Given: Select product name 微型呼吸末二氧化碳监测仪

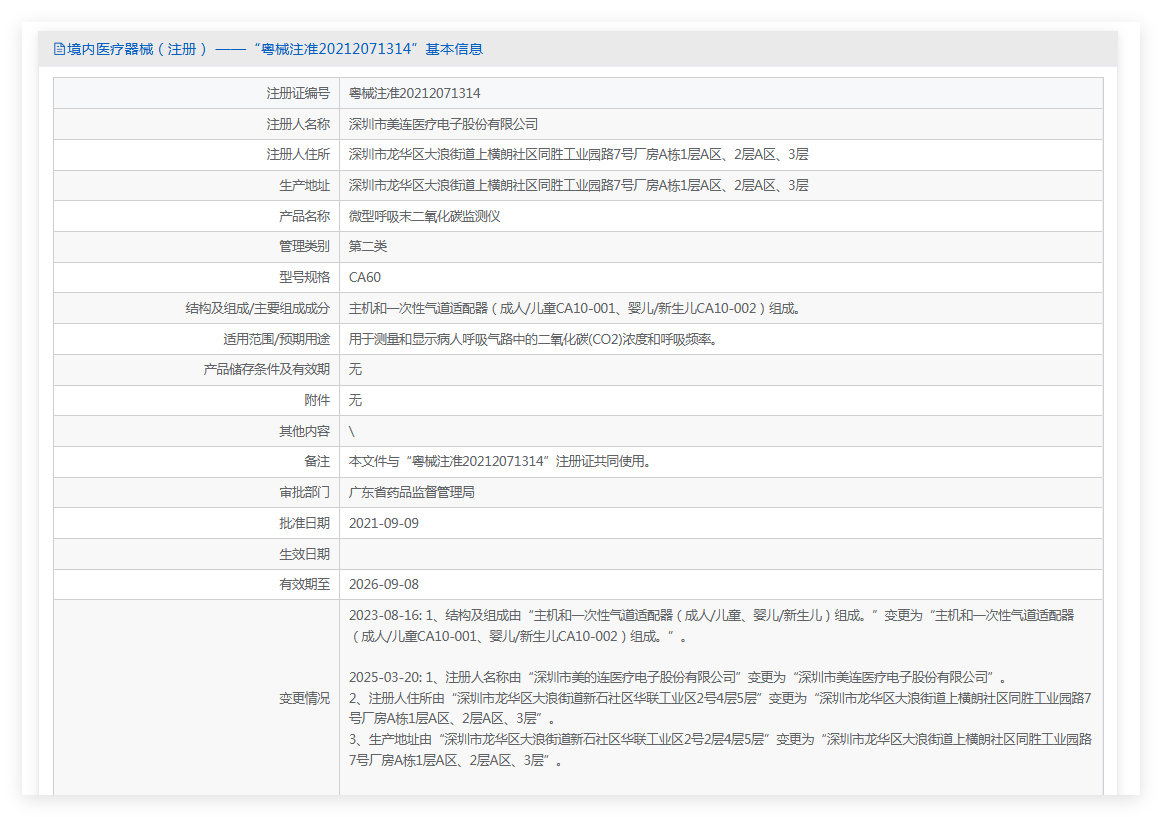Looking at the screenshot, I should (x=425, y=216).
